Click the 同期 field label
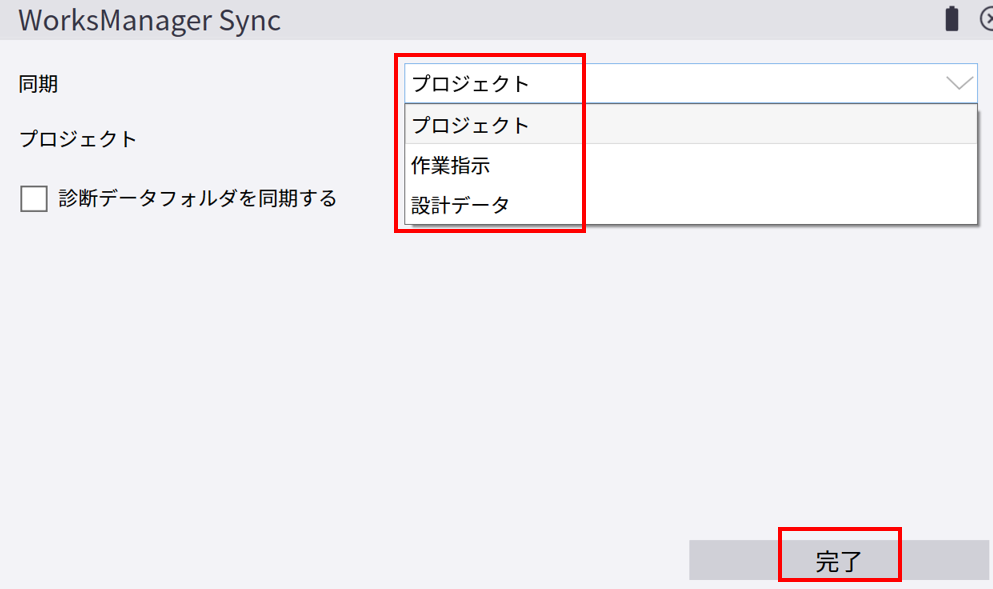This screenshot has width=993, height=589. click(x=39, y=84)
